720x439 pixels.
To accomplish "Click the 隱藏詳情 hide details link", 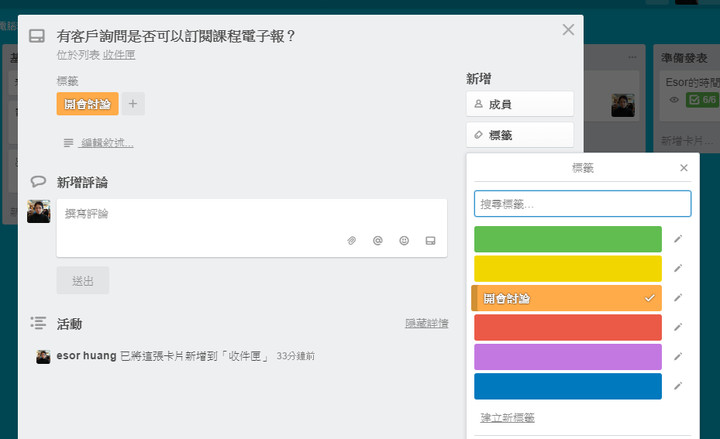I will 427,323.
